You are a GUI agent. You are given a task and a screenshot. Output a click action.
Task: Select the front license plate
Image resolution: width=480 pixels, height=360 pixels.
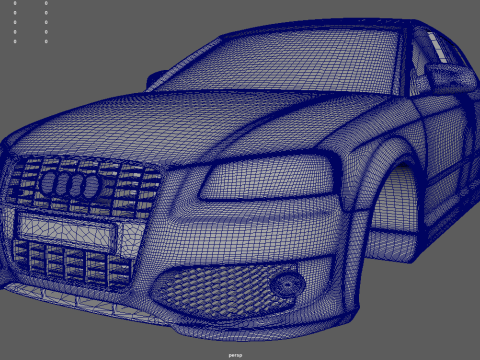coord(67,231)
